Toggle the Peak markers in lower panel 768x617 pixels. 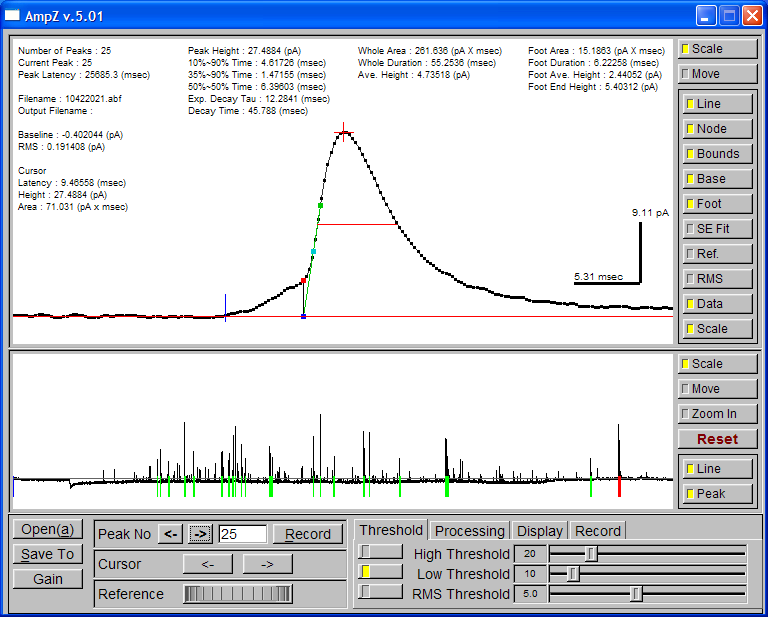click(x=718, y=494)
